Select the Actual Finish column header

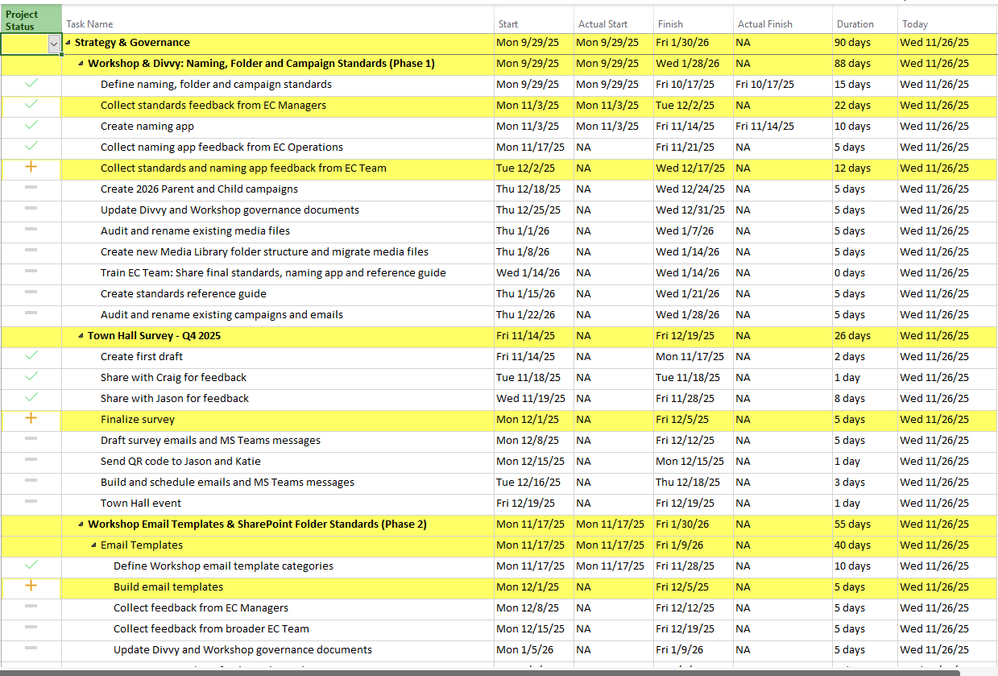pos(783,20)
